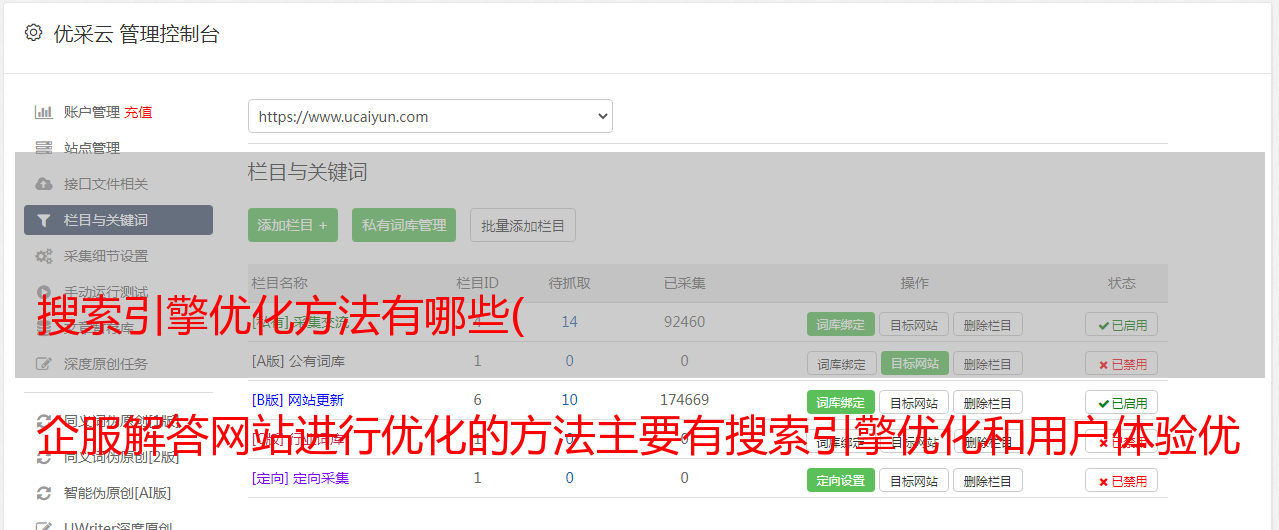The height and width of the screenshot is (530, 1279).
Task: Click 目标网站 in the 92460 row
Action: pos(914,324)
